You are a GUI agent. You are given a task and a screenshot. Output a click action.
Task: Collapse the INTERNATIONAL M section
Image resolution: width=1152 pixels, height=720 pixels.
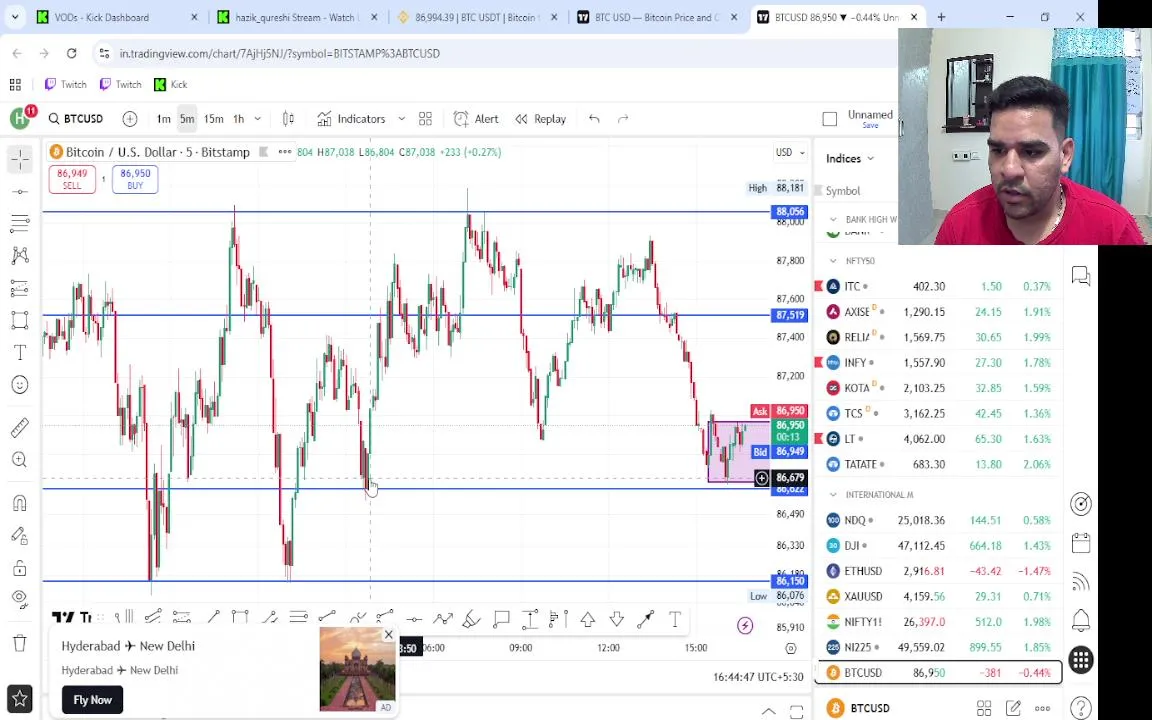point(833,494)
